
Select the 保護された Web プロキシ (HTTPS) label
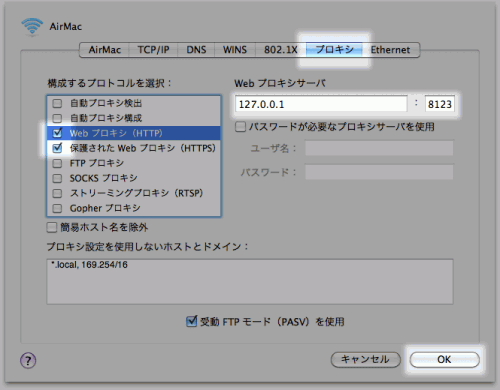pyautogui.click(x=143, y=148)
